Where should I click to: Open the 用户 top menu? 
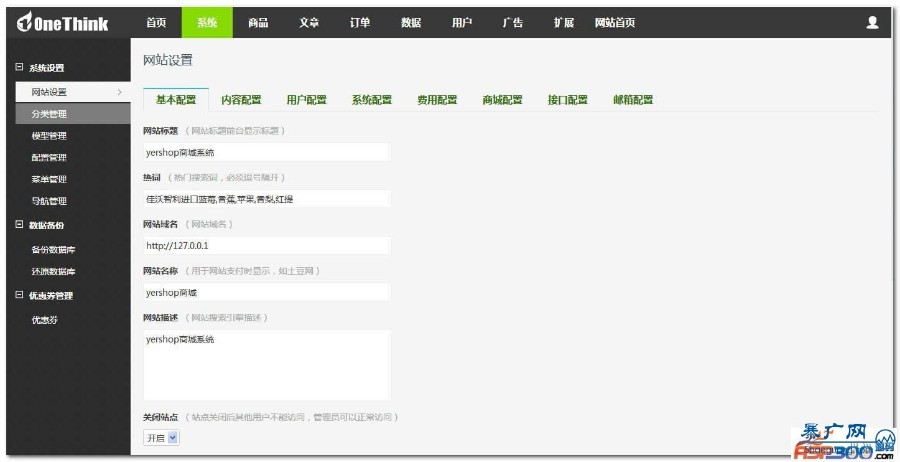462,23
